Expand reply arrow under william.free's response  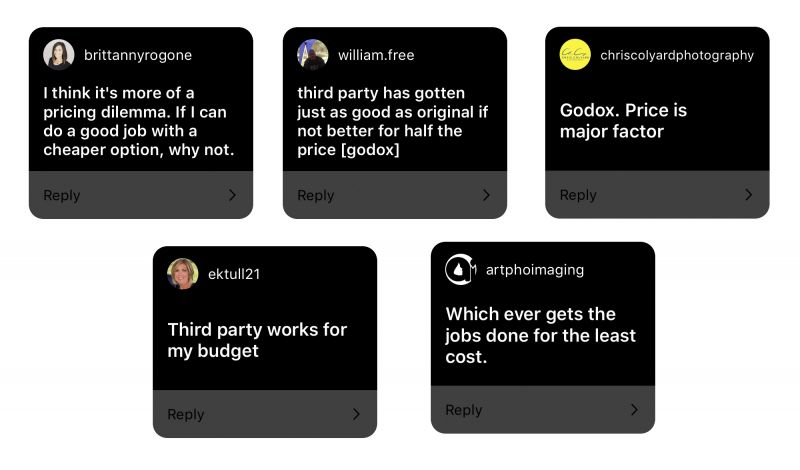(486, 195)
